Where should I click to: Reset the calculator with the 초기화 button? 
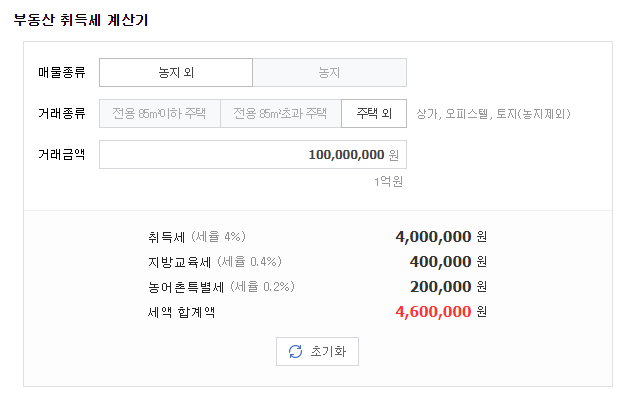point(317,352)
